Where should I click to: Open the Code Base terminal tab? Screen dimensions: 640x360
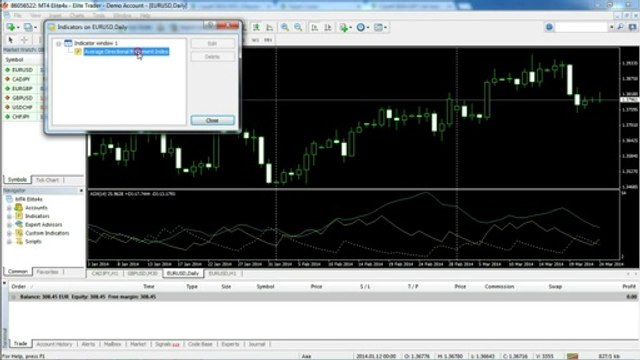click(x=200, y=344)
